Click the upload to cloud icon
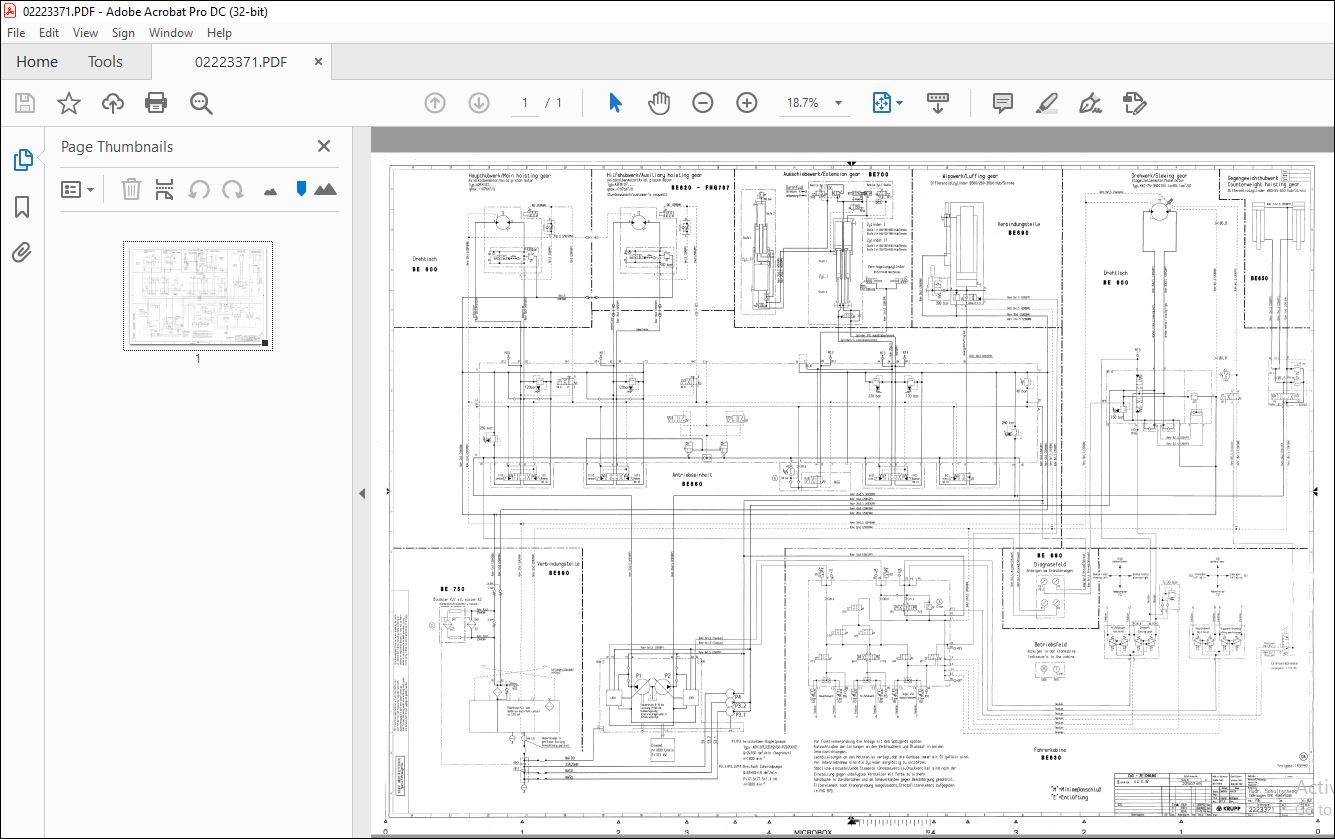Screen dimensions: 1335x839 pos(112,103)
